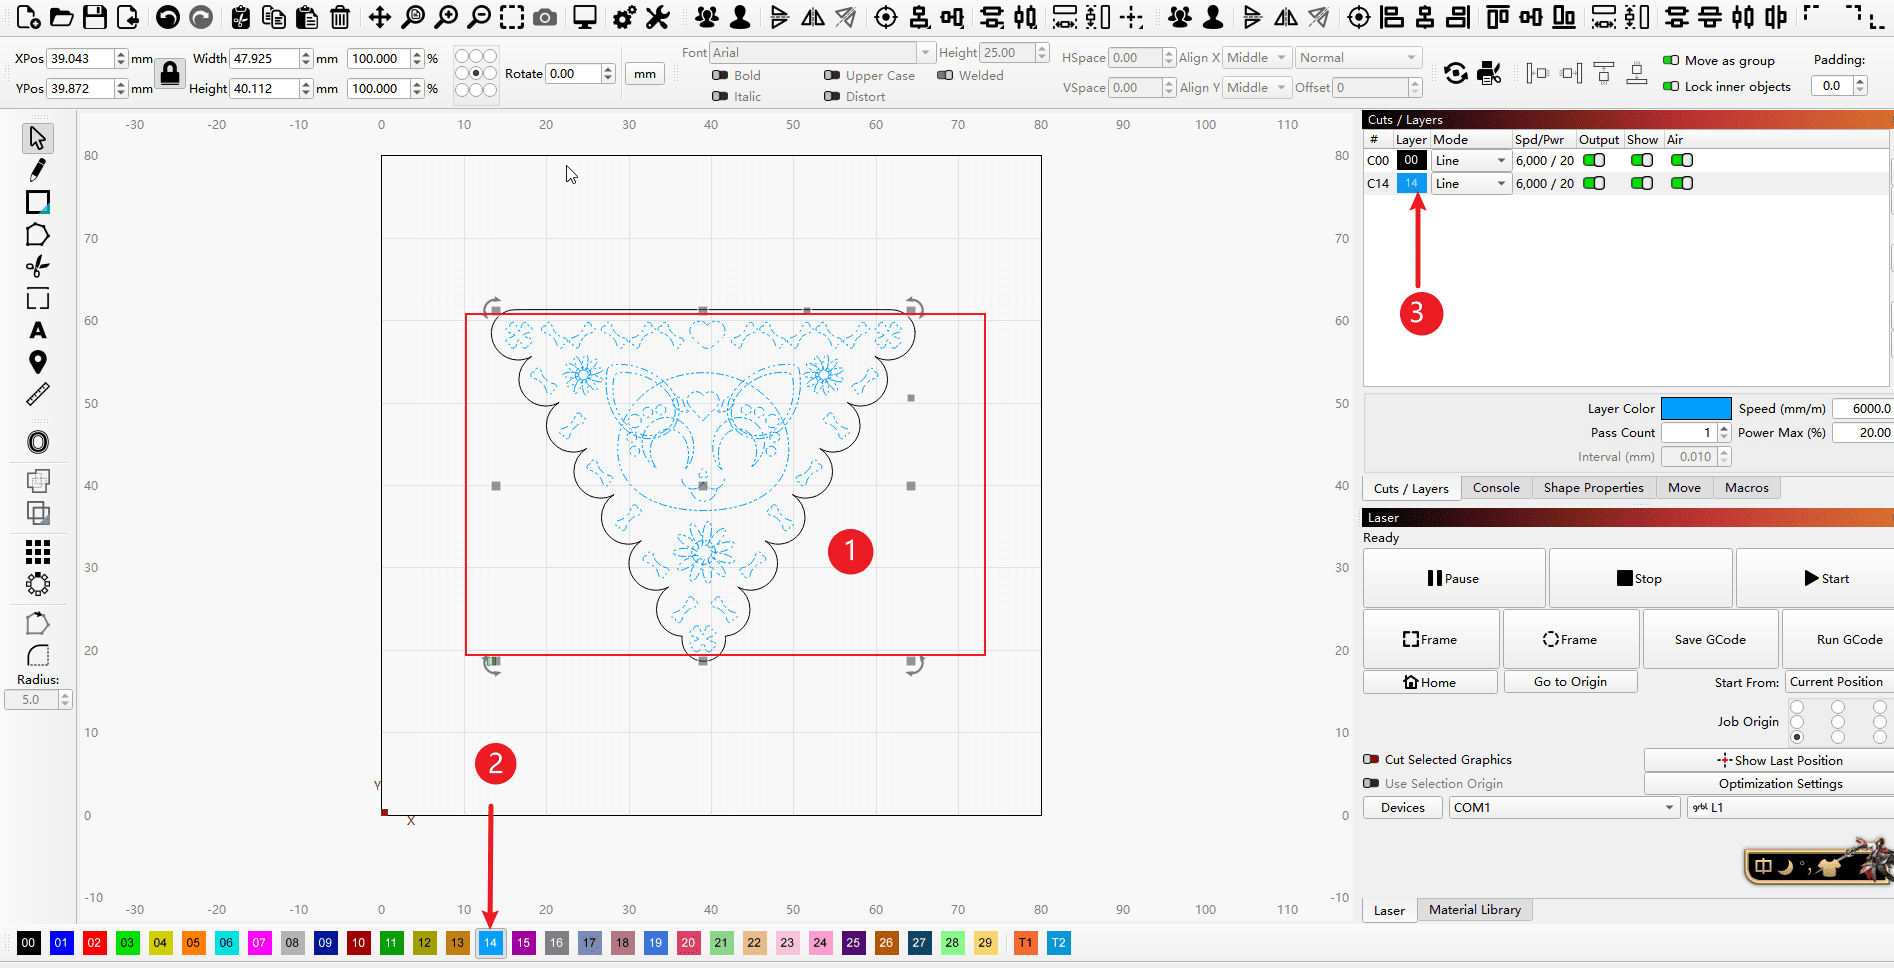Toggle Show for layer C00
This screenshot has width=1894, height=968.
click(x=1641, y=160)
